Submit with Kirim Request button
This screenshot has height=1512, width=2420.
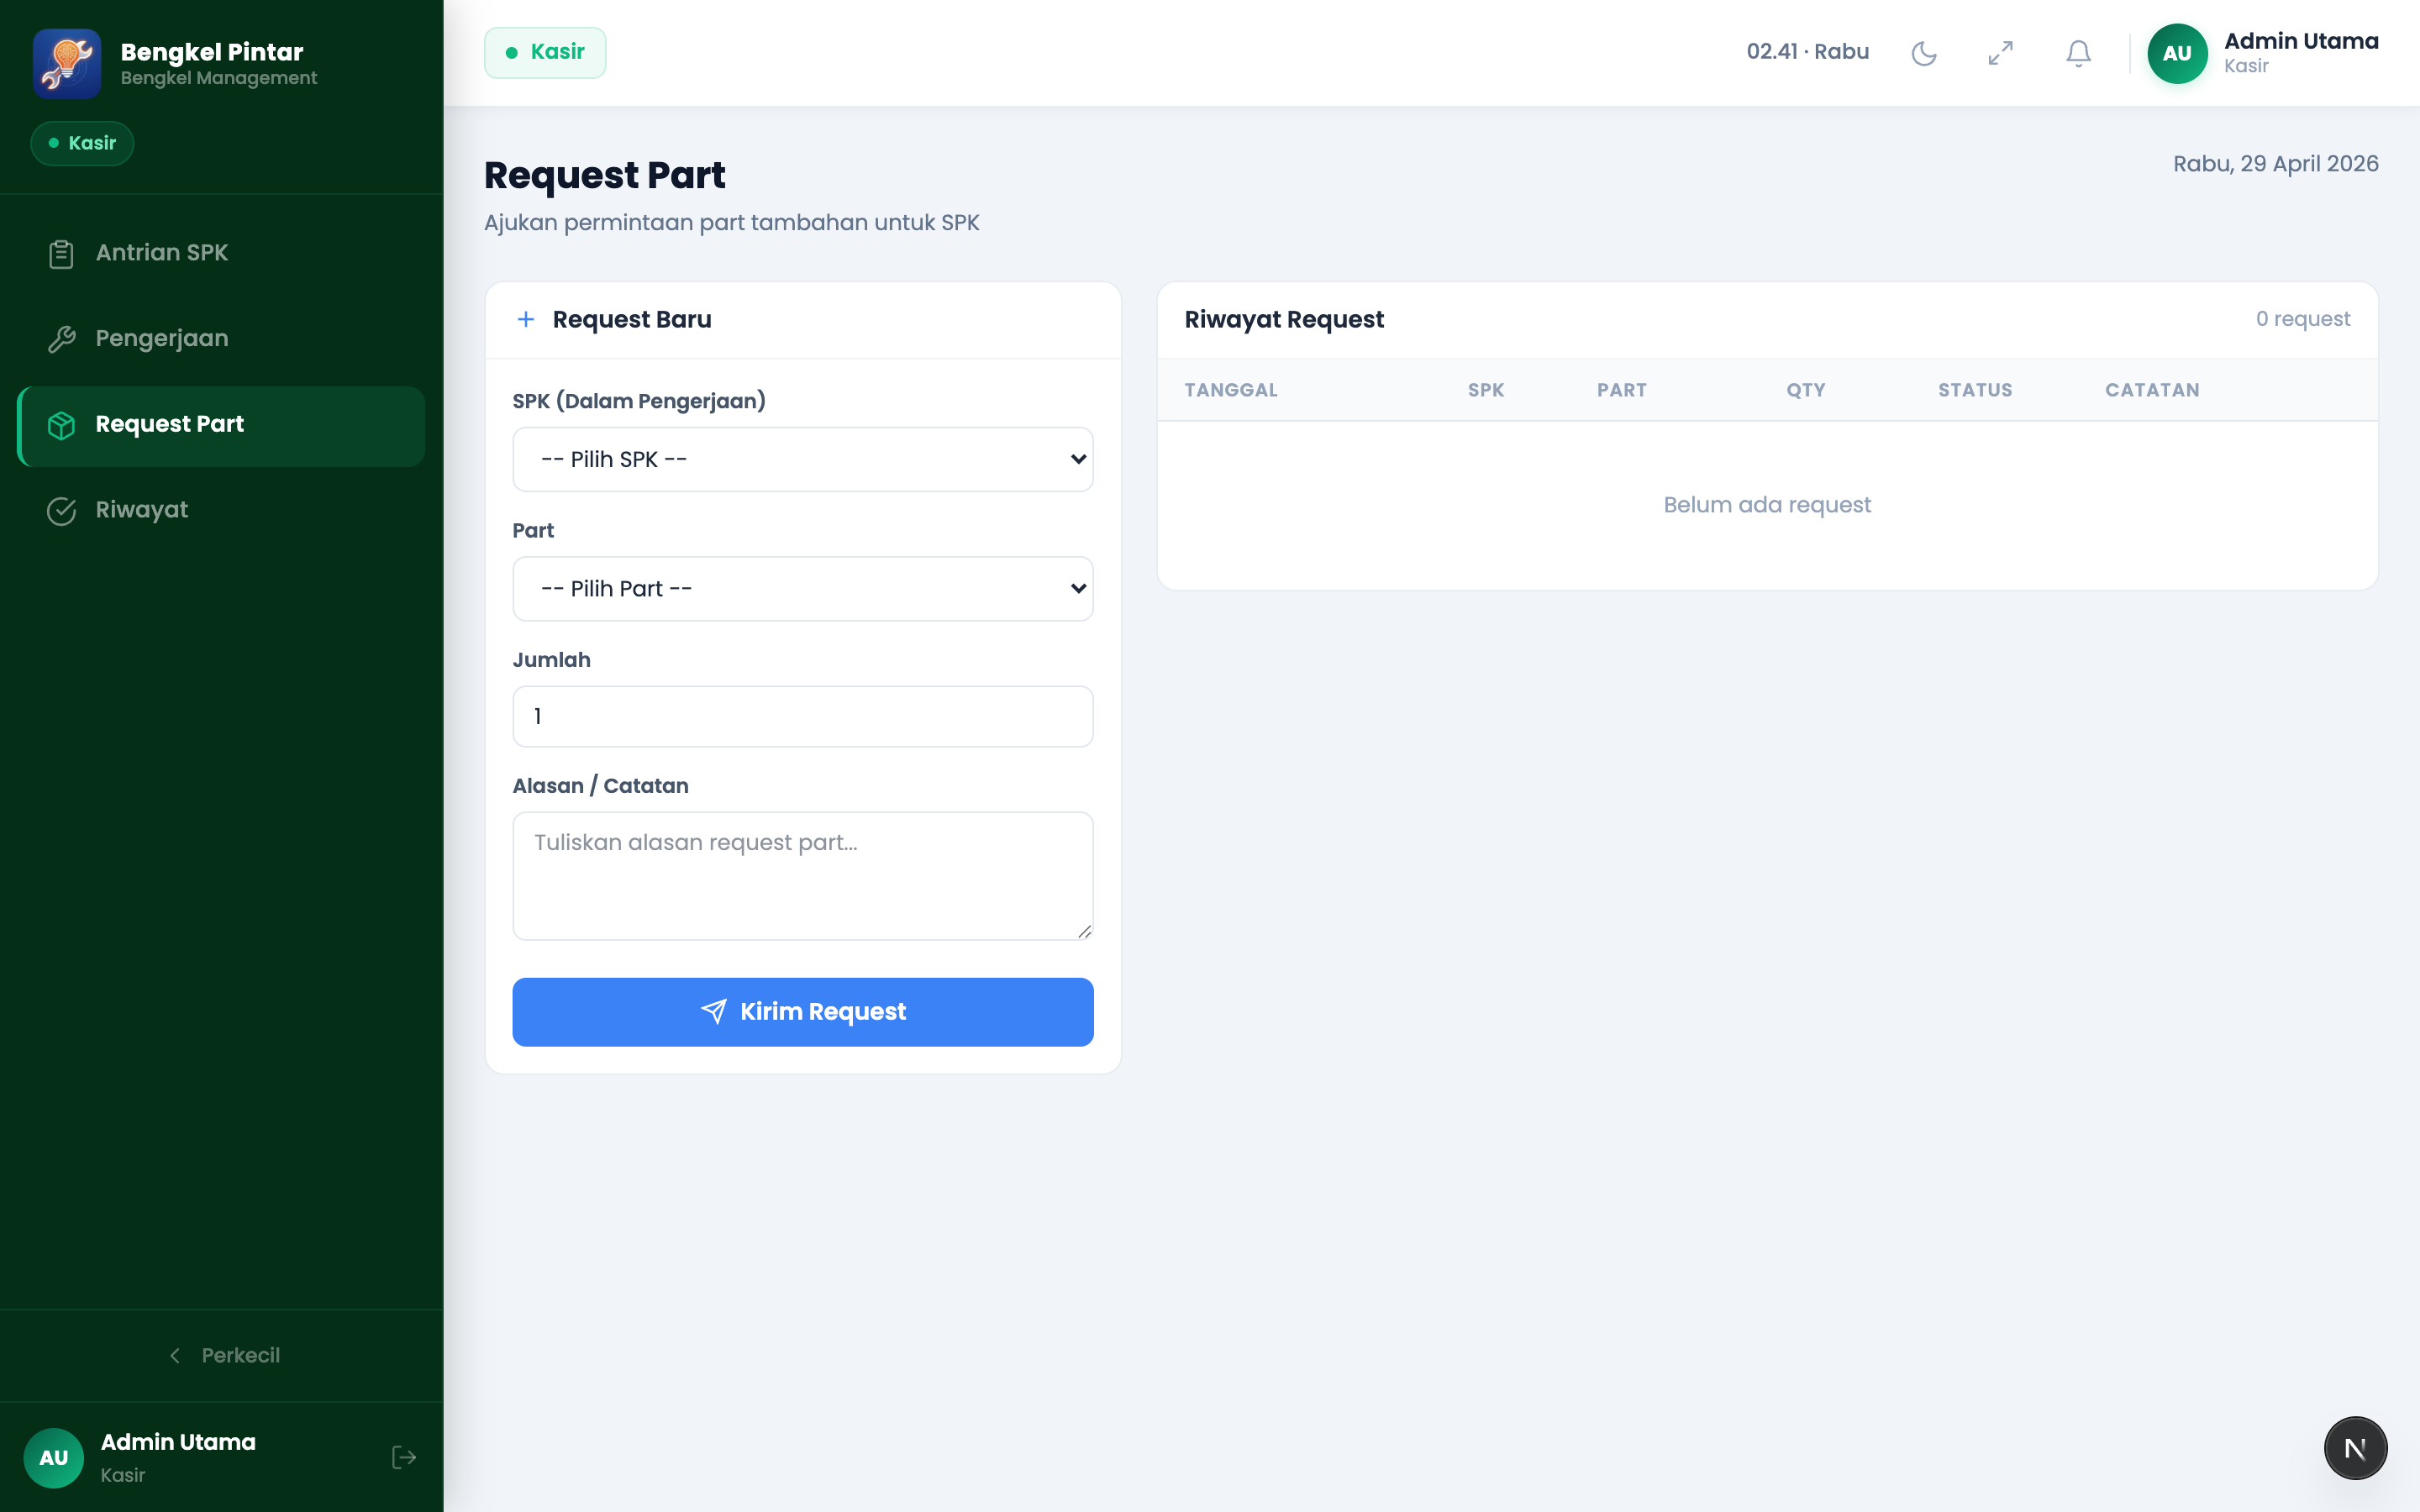[802, 1011]
